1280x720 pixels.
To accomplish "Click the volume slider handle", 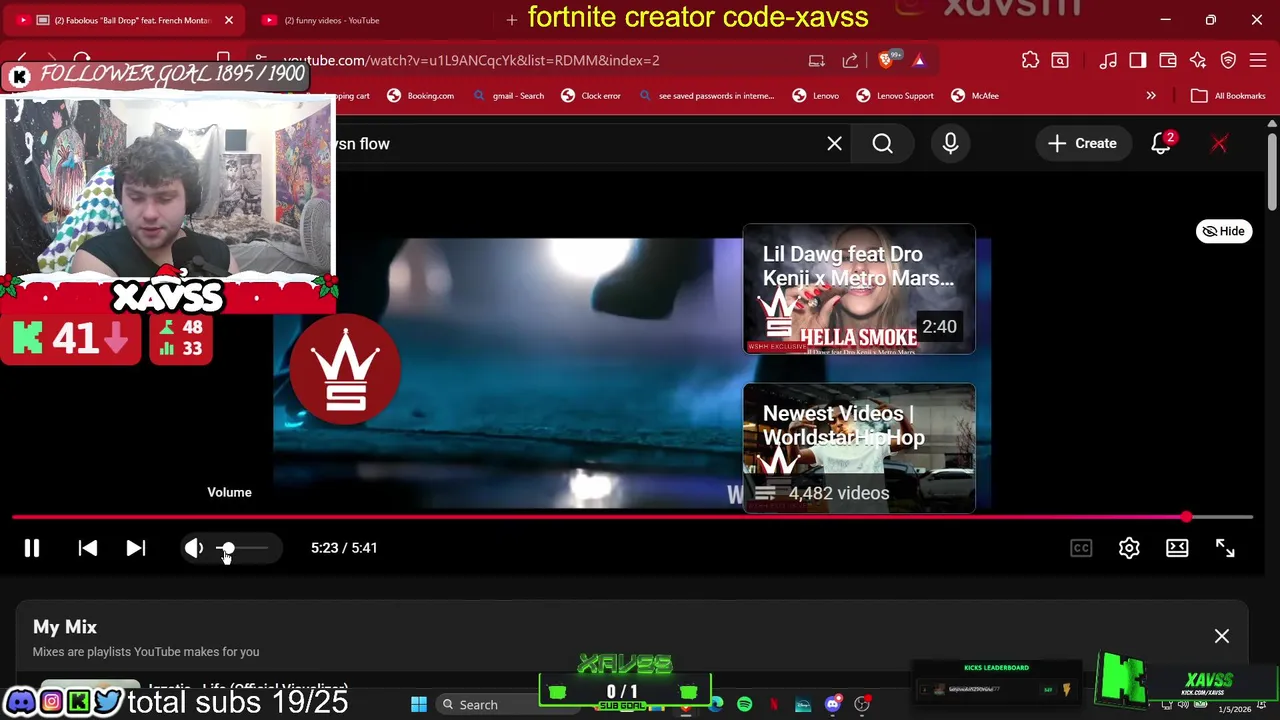I will 227,548.
